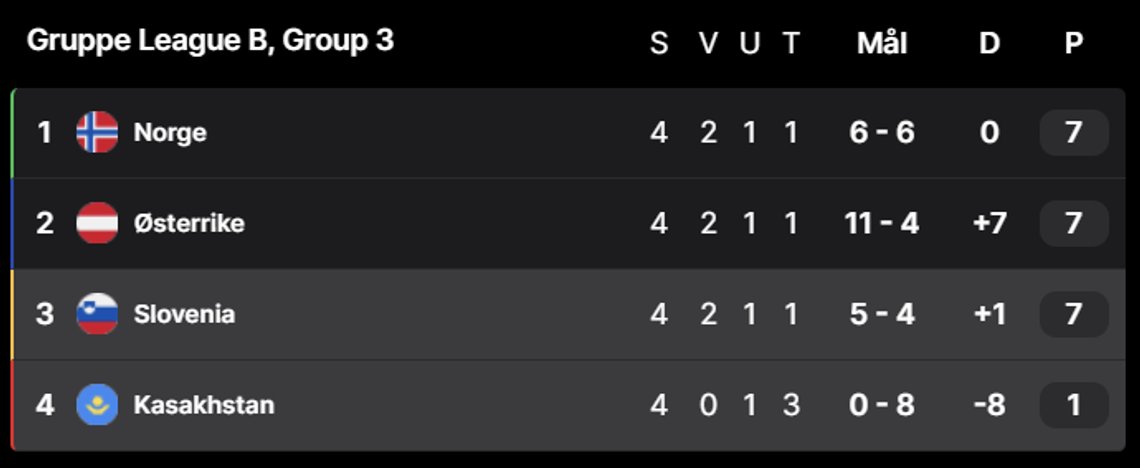The width and height of the screenshot is (1140, 468).
Task: Open the Østerrike team link
Action: (x=189, y=223)
